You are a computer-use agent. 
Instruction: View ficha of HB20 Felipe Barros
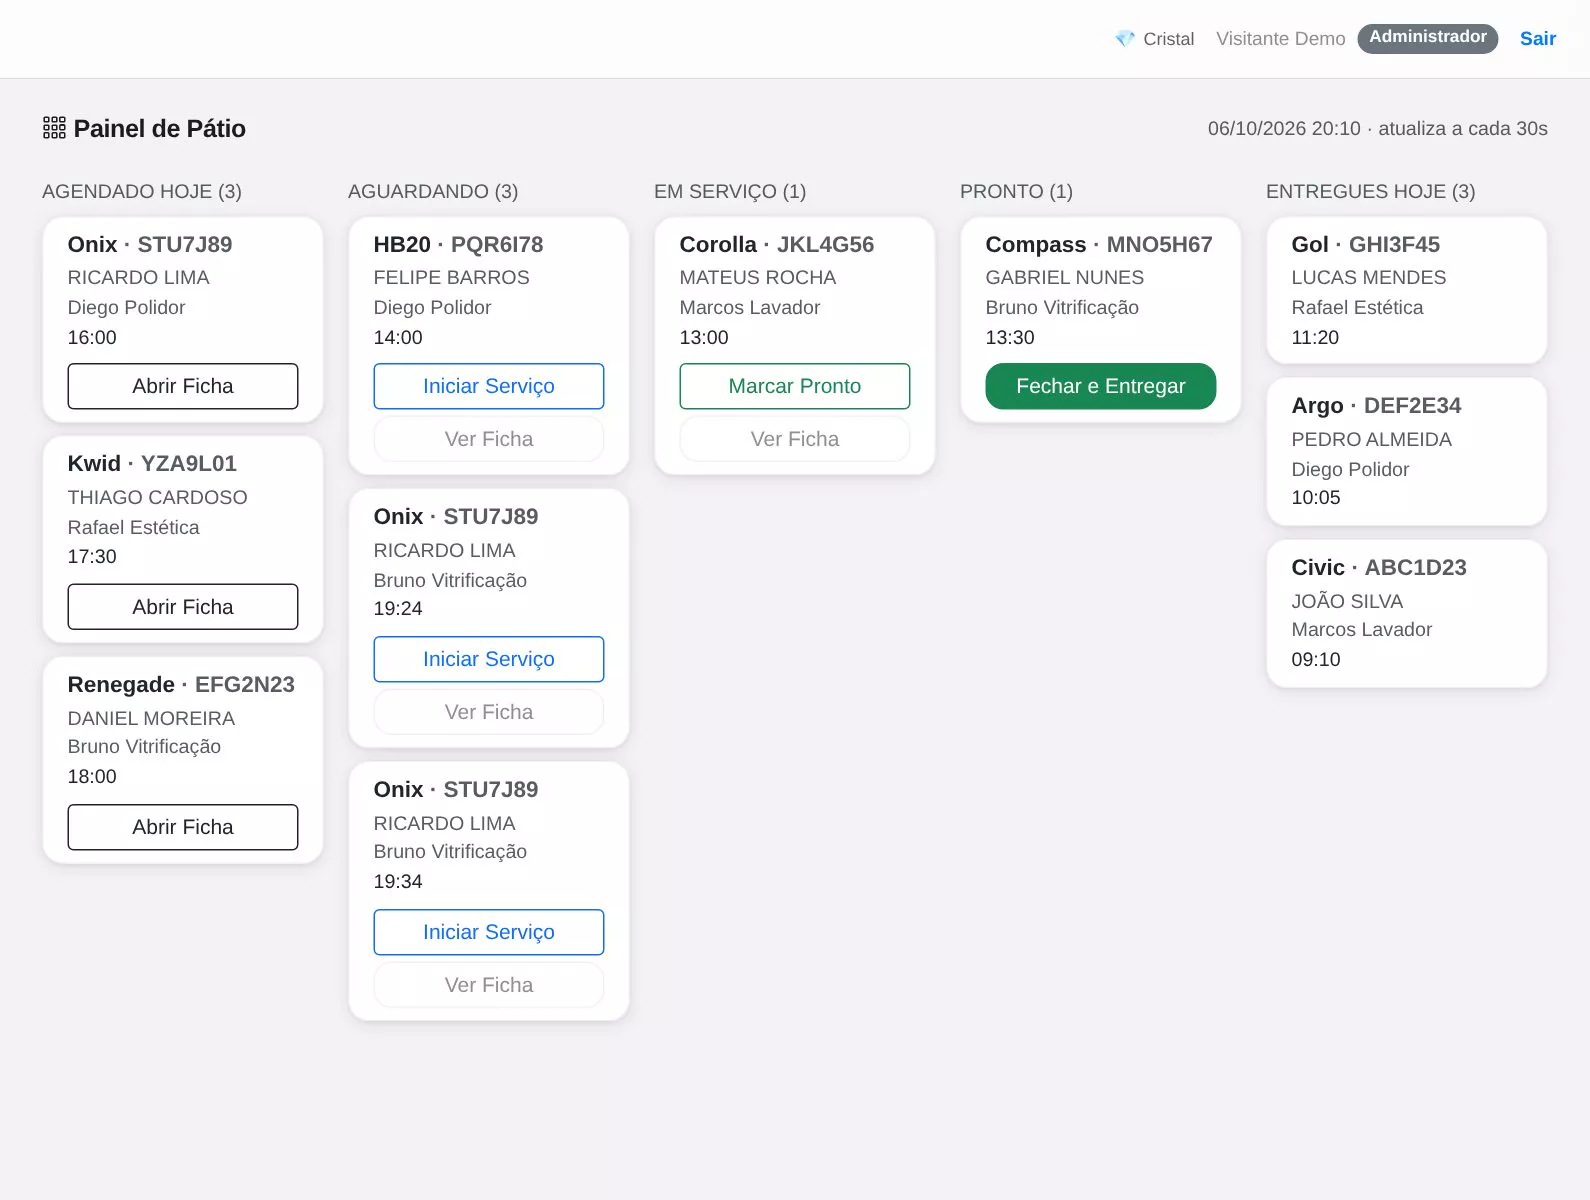[489, 439]
